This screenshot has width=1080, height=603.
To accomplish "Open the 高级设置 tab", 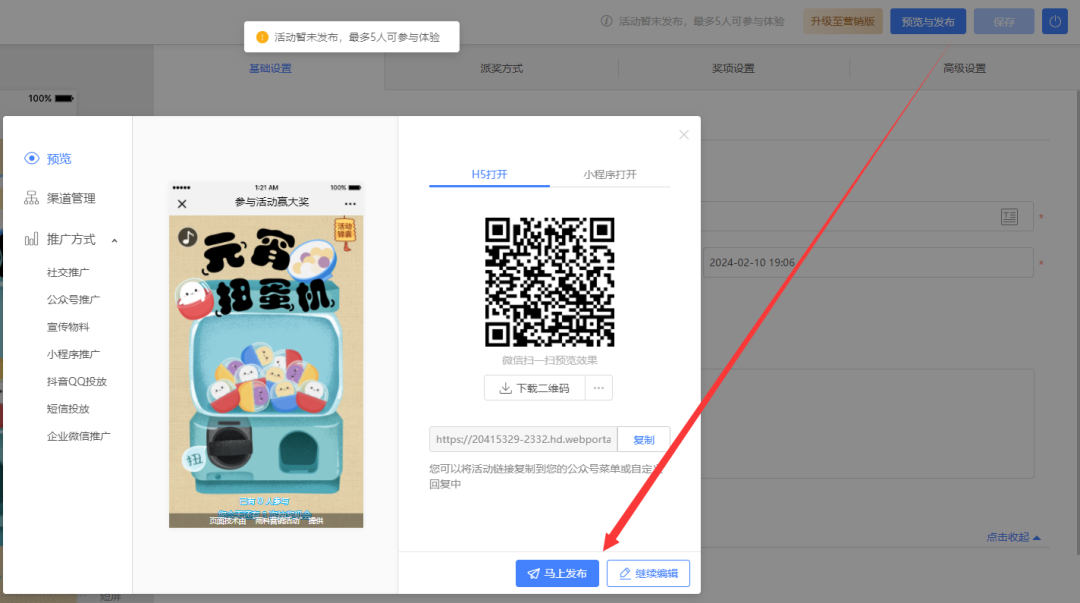I will click(964, 68).
